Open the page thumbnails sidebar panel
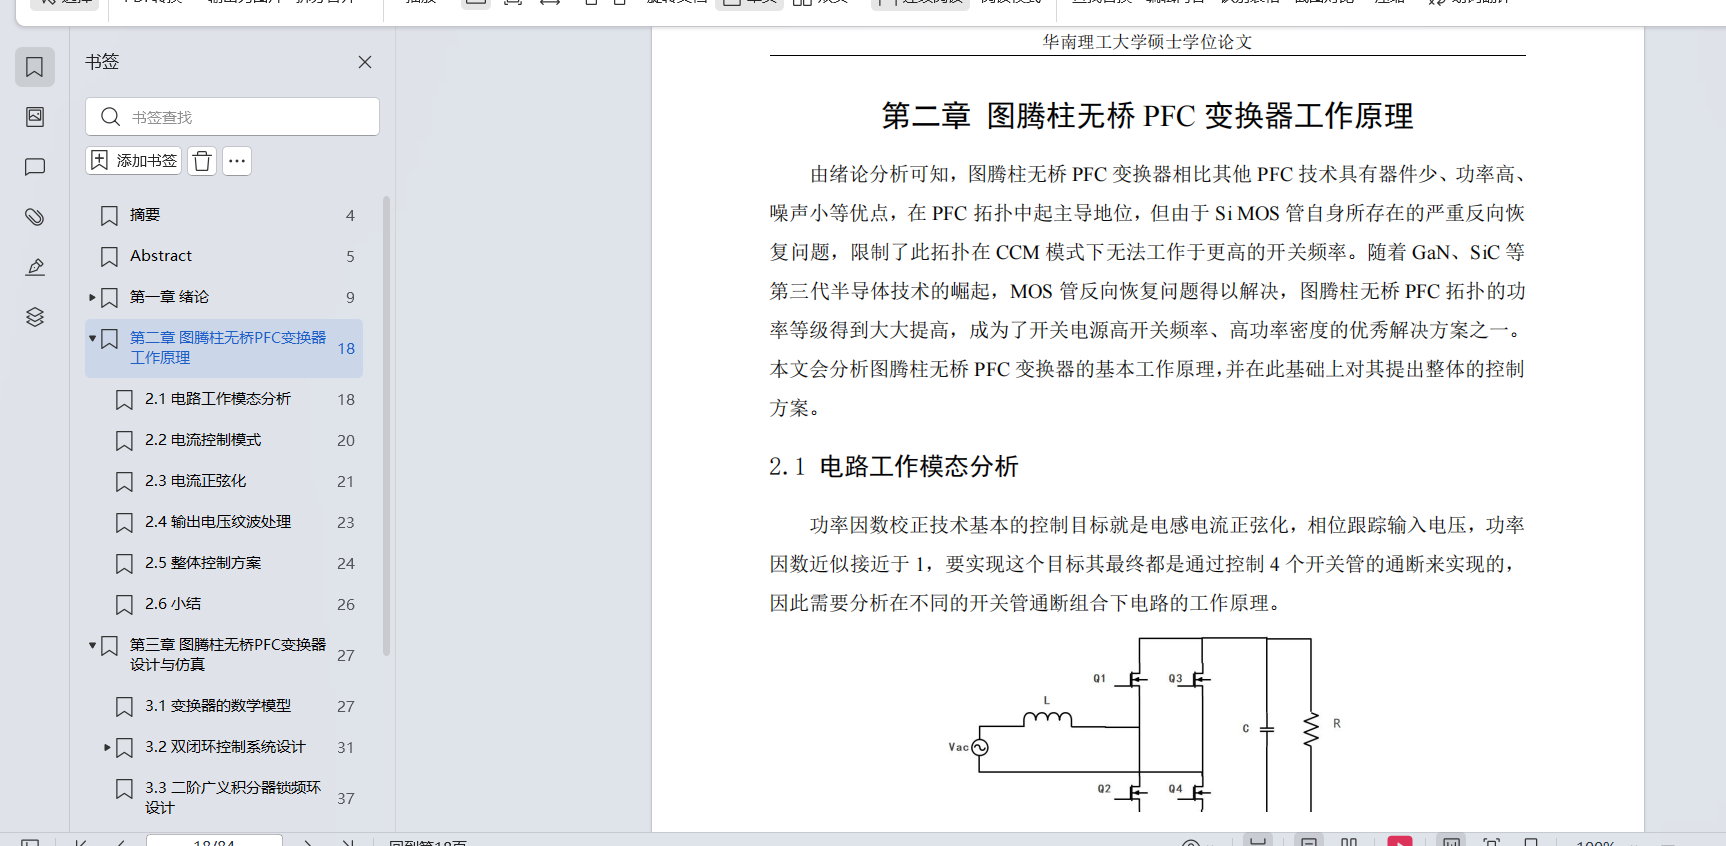 tap(35, 117)
